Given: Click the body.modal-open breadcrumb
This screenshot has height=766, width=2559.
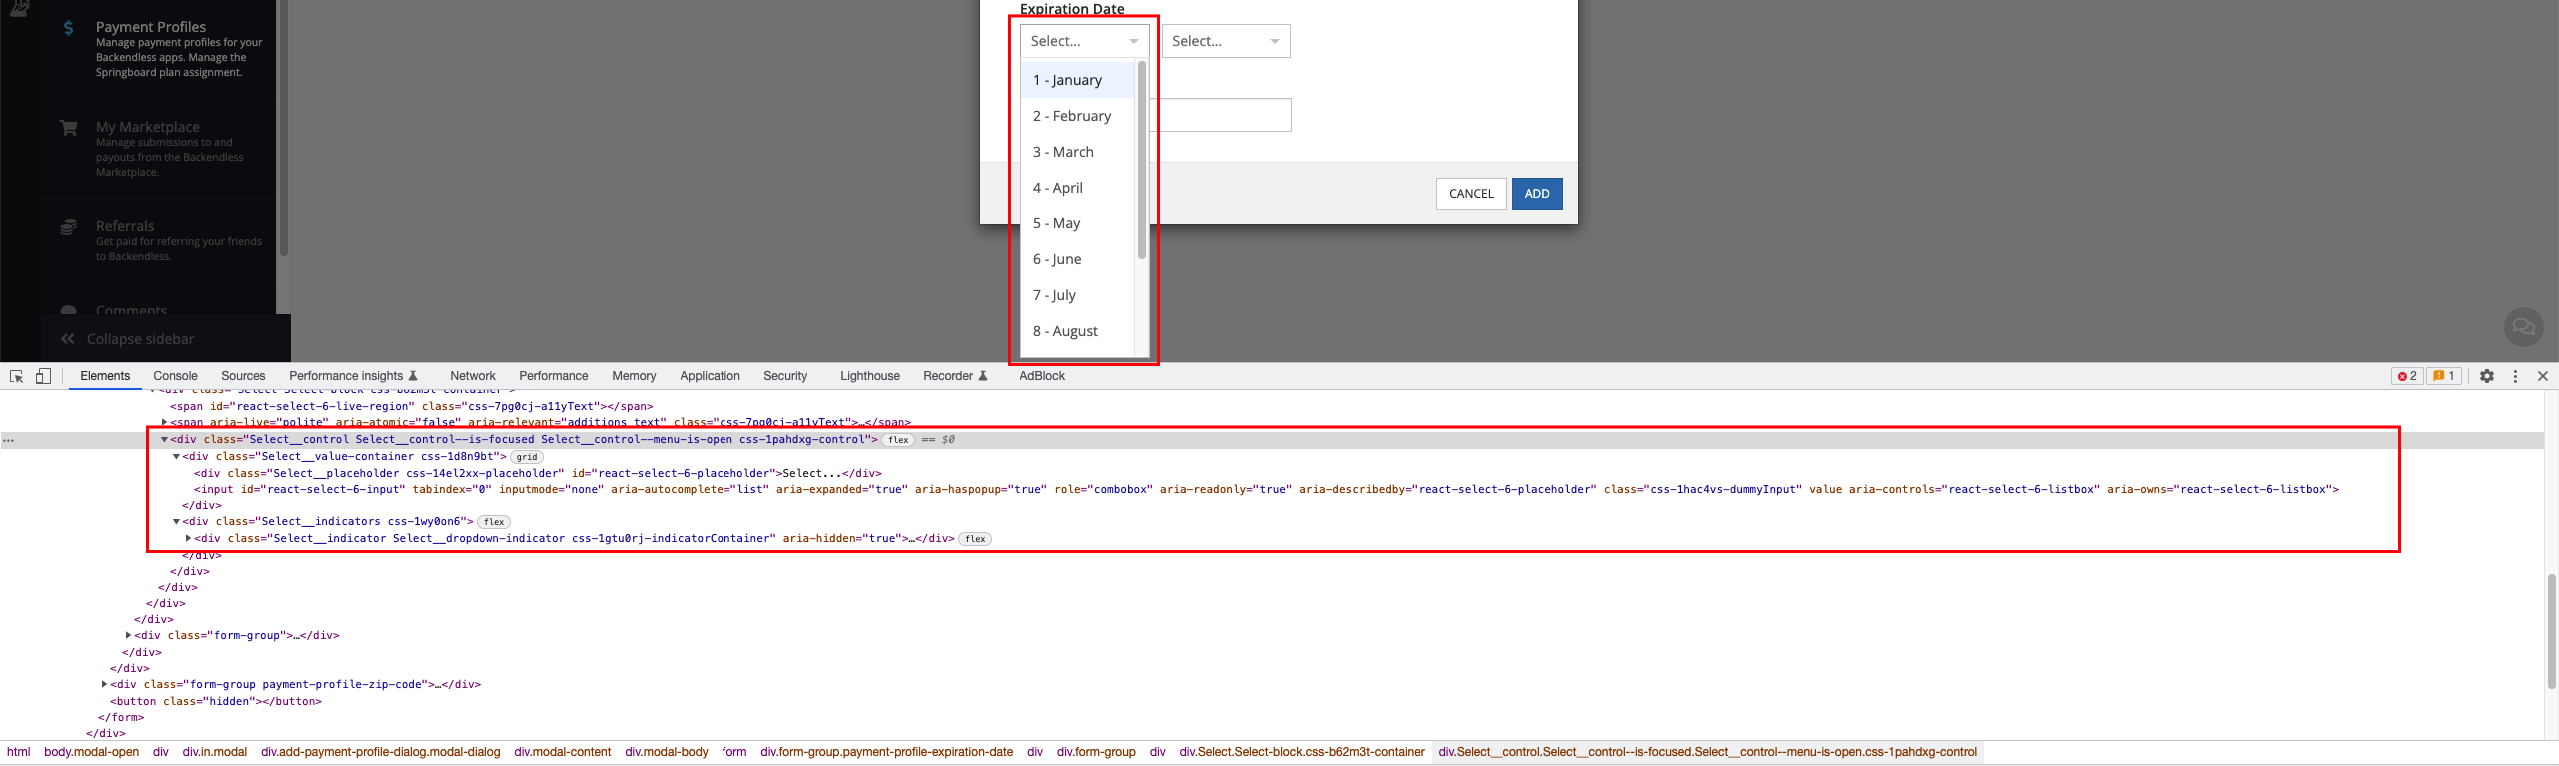Looking at the screenshot, I should point(92,752).
